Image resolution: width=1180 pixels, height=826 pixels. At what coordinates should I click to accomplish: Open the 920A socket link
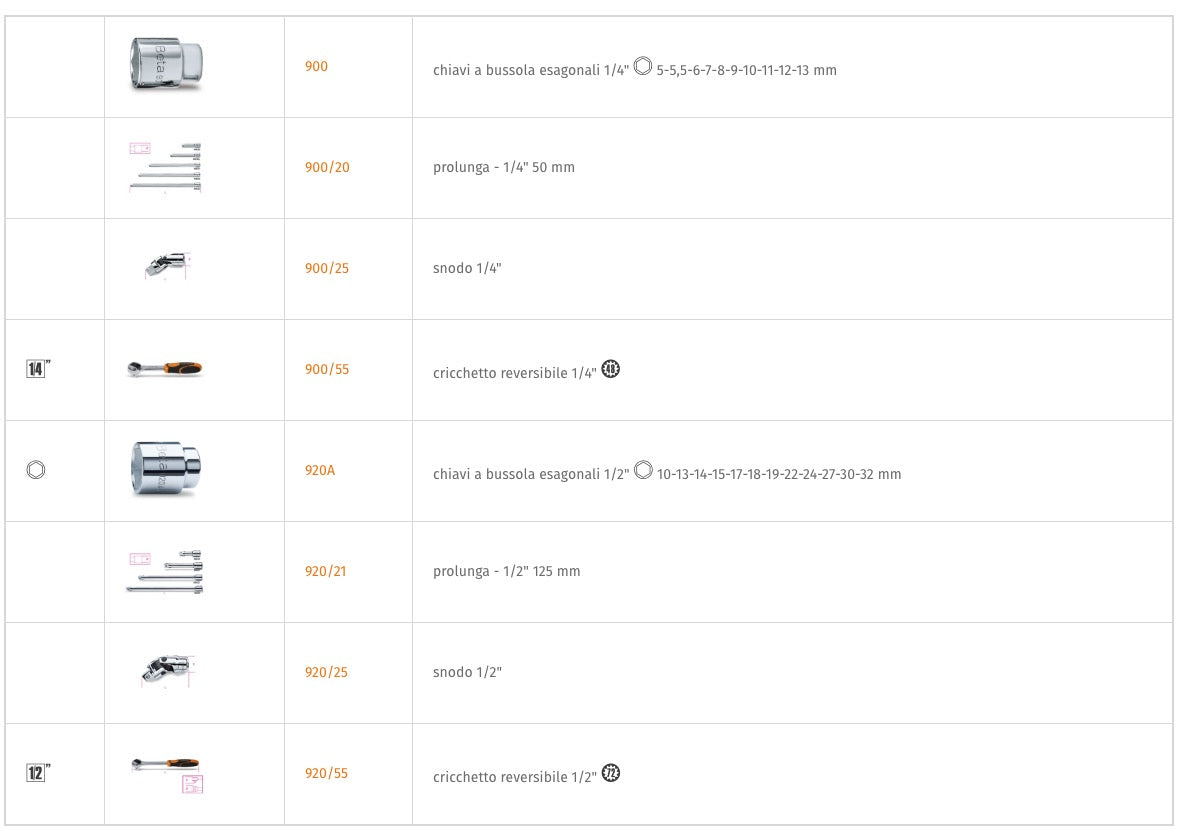(320, 470)
